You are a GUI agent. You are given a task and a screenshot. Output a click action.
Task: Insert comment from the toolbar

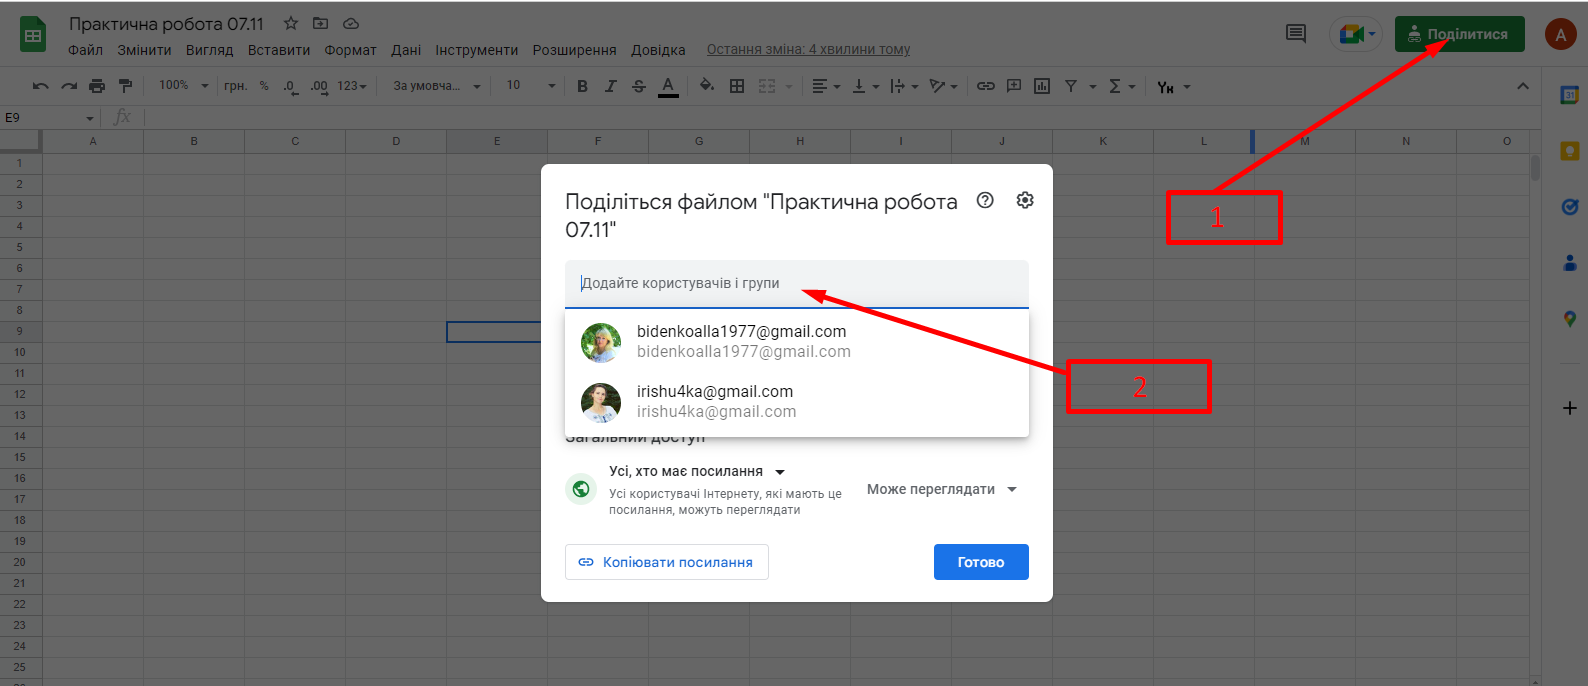1014,86
